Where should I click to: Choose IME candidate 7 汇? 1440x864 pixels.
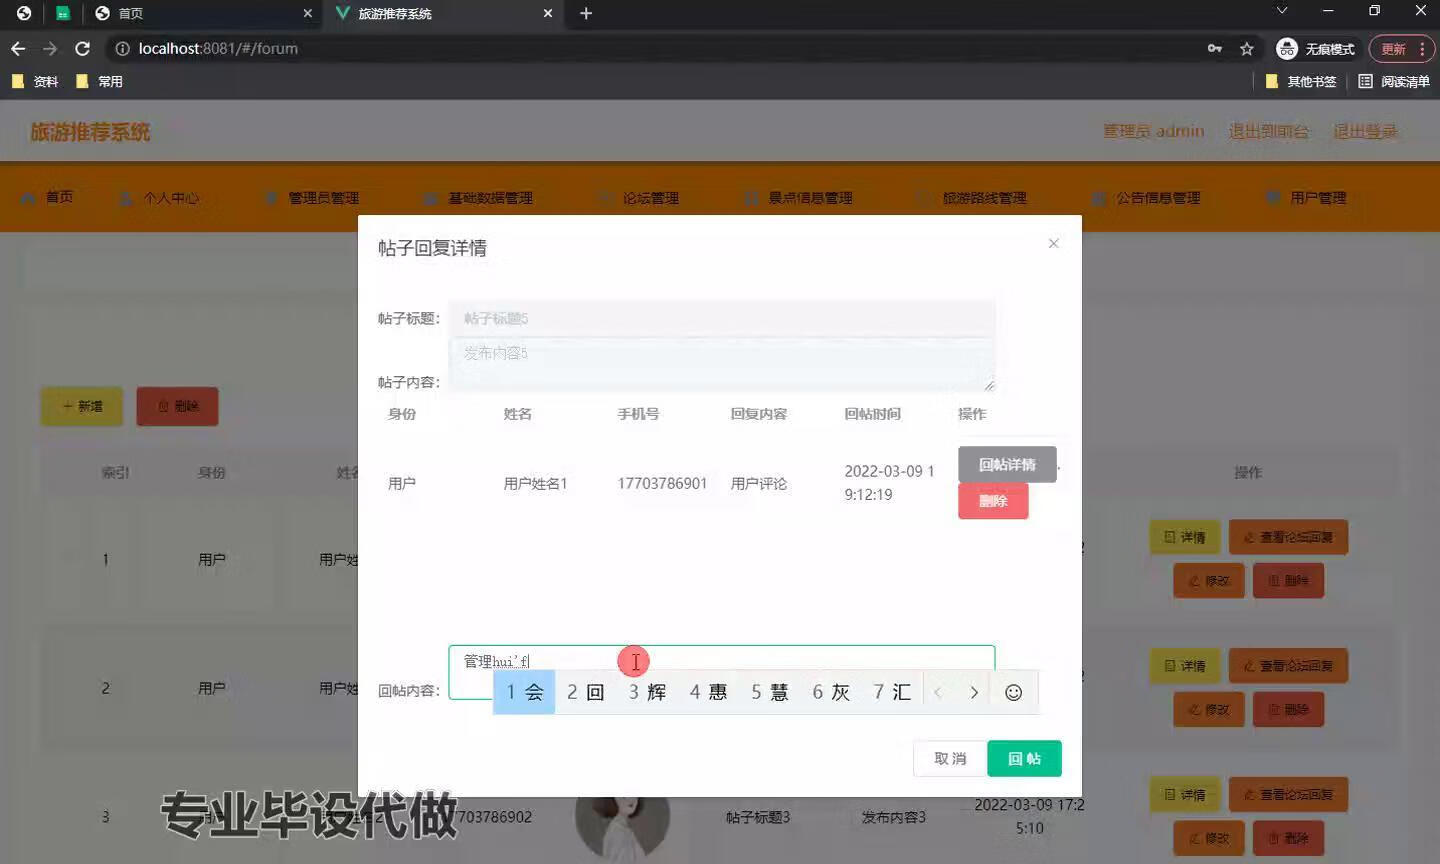tap(892, 692)
